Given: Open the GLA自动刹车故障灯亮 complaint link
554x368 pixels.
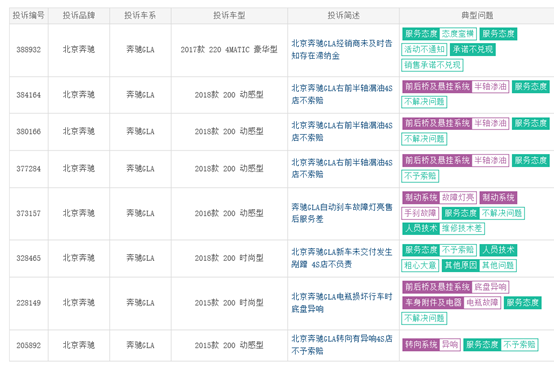Looking at the screenshot, I should [342, 213].
